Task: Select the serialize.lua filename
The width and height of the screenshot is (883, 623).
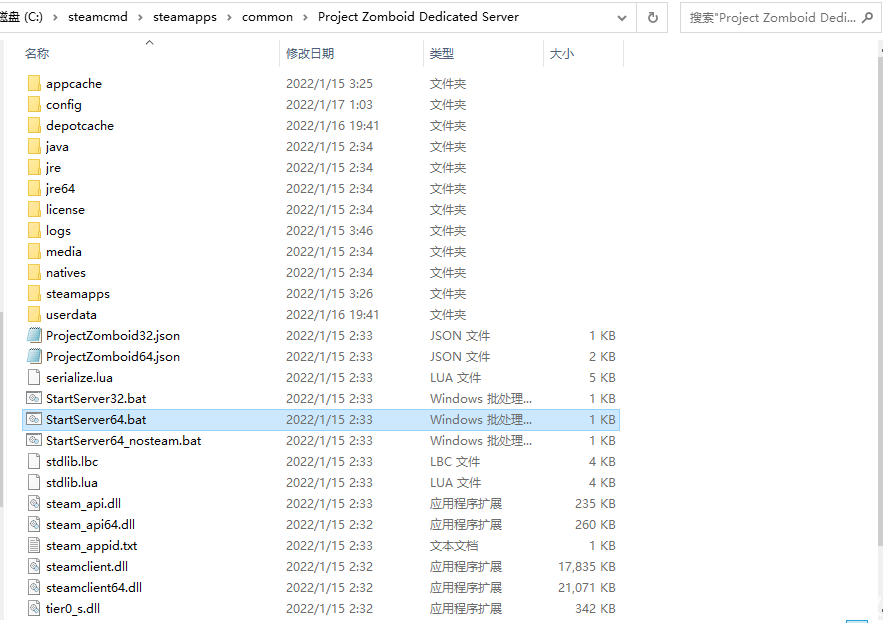Action: click(79, 377)
